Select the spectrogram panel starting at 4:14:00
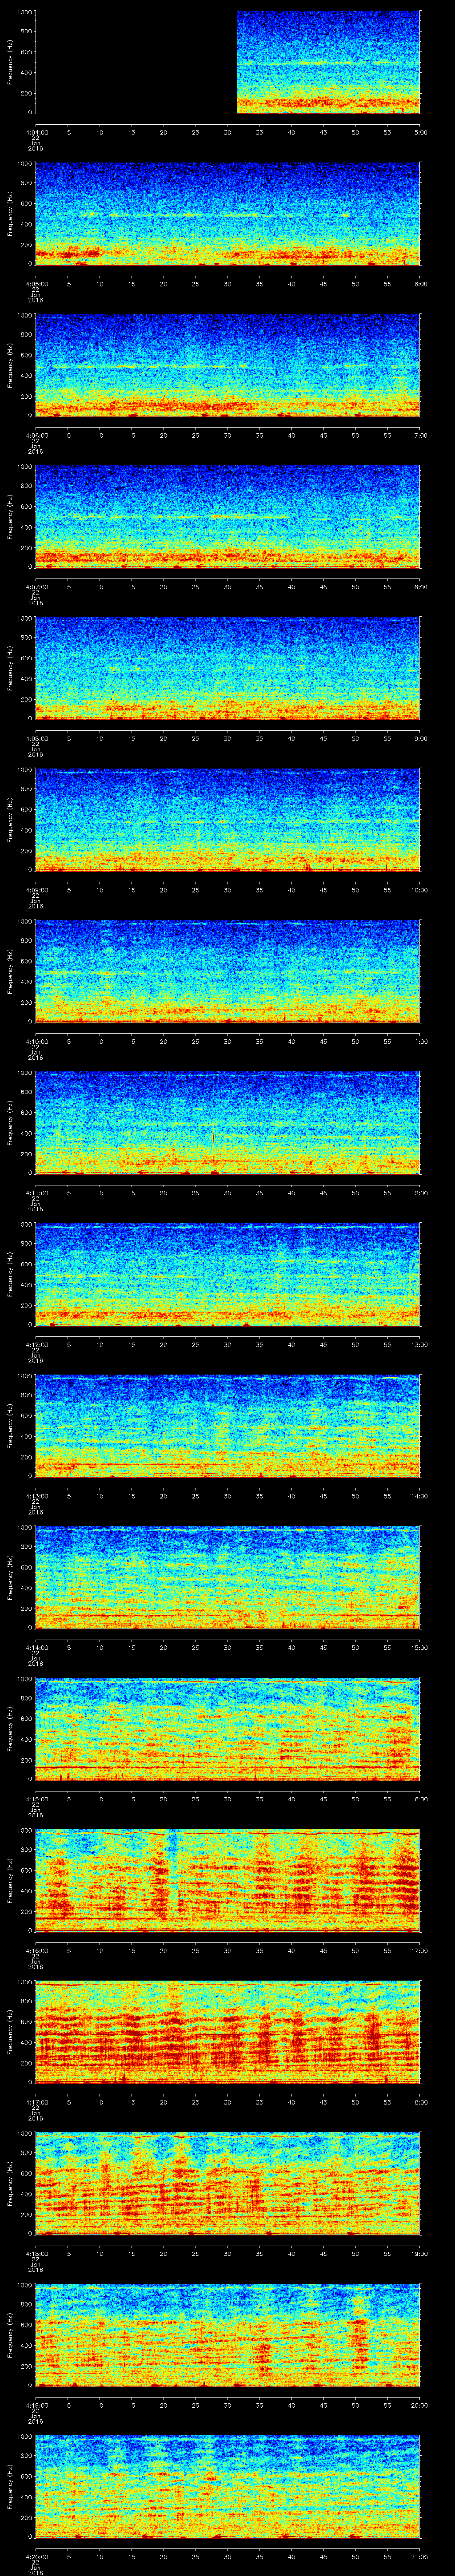The height and width of the screenshot is (2576, 455). (x=228, y=1578)
